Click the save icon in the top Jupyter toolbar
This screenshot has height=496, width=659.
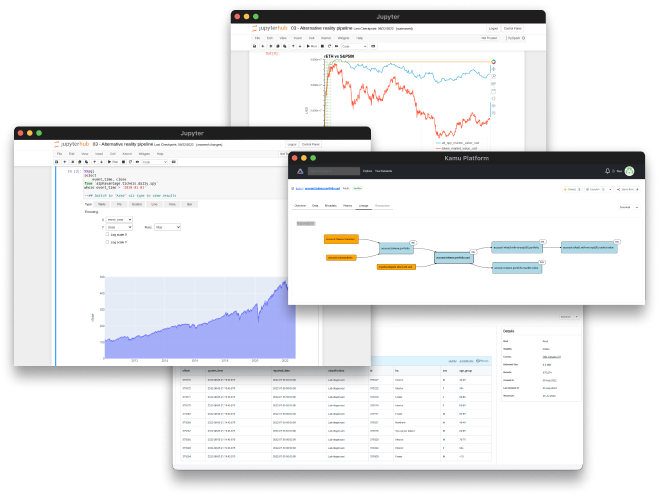255,46
